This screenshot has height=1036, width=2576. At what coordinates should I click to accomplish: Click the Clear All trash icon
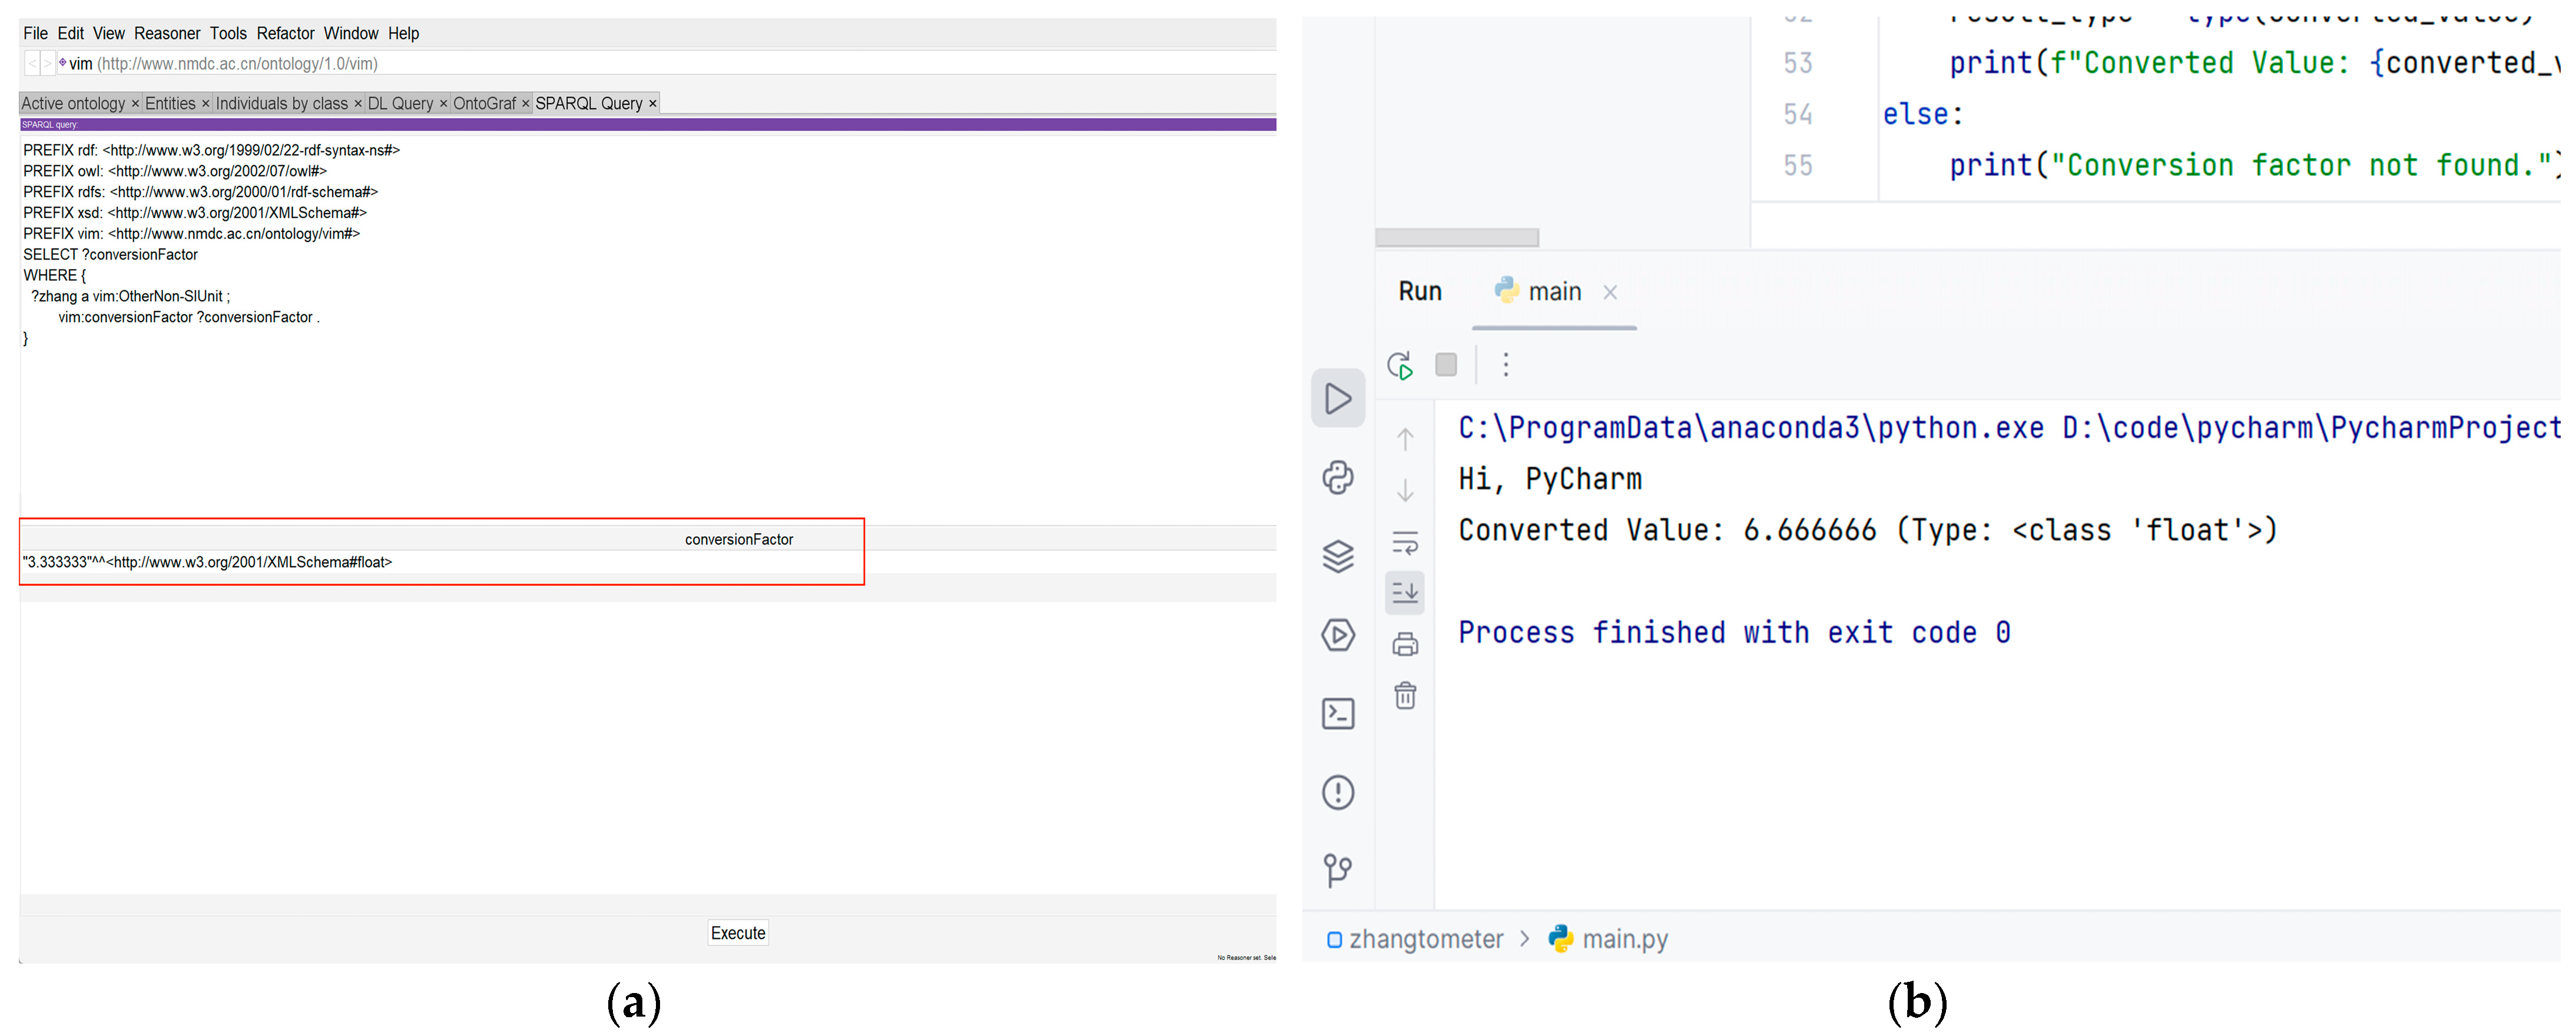pos(1405,695)
